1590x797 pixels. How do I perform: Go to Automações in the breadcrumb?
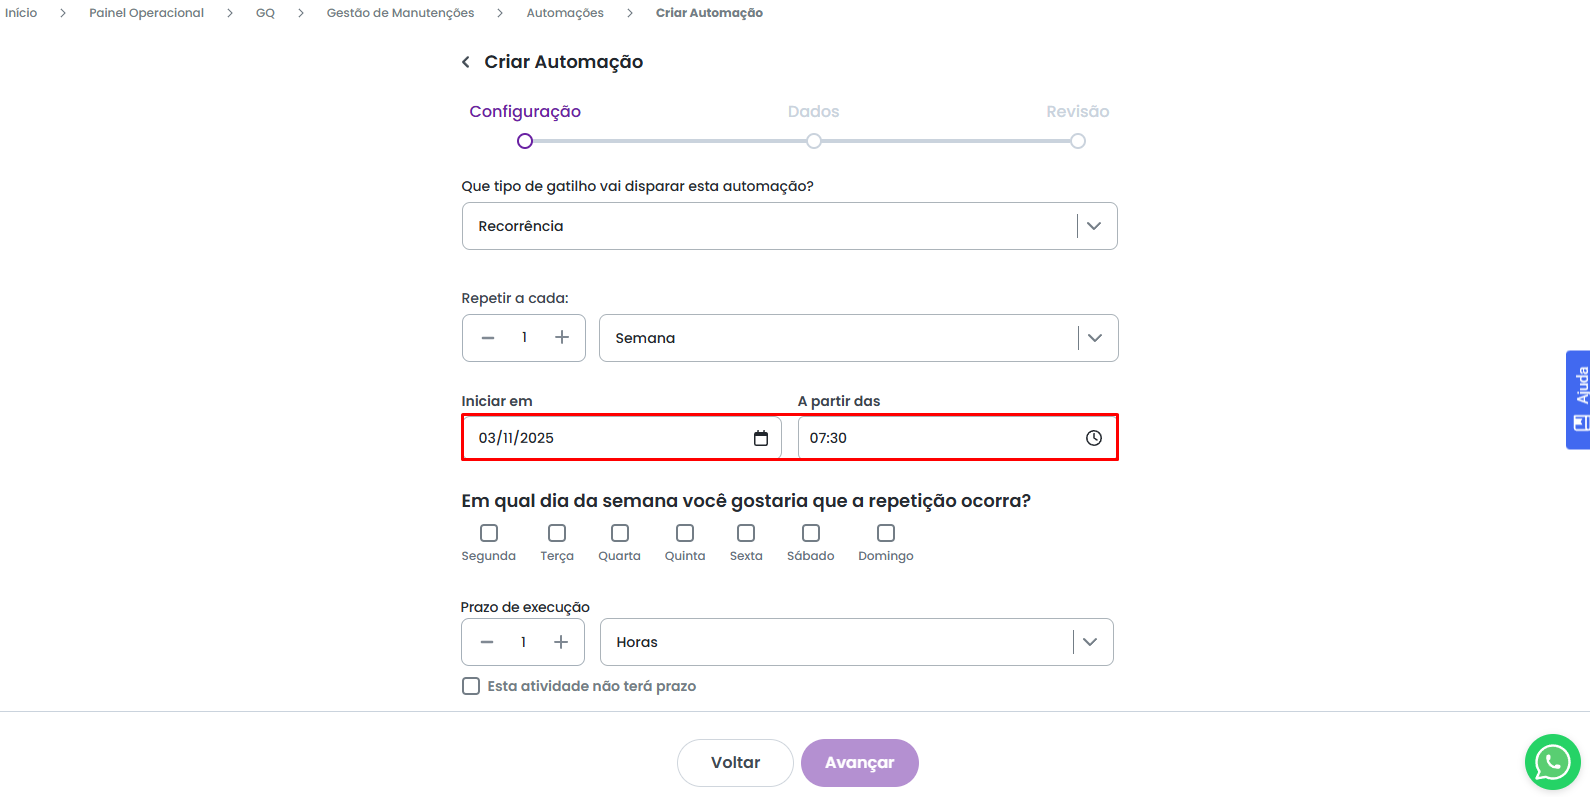point(565,13)
